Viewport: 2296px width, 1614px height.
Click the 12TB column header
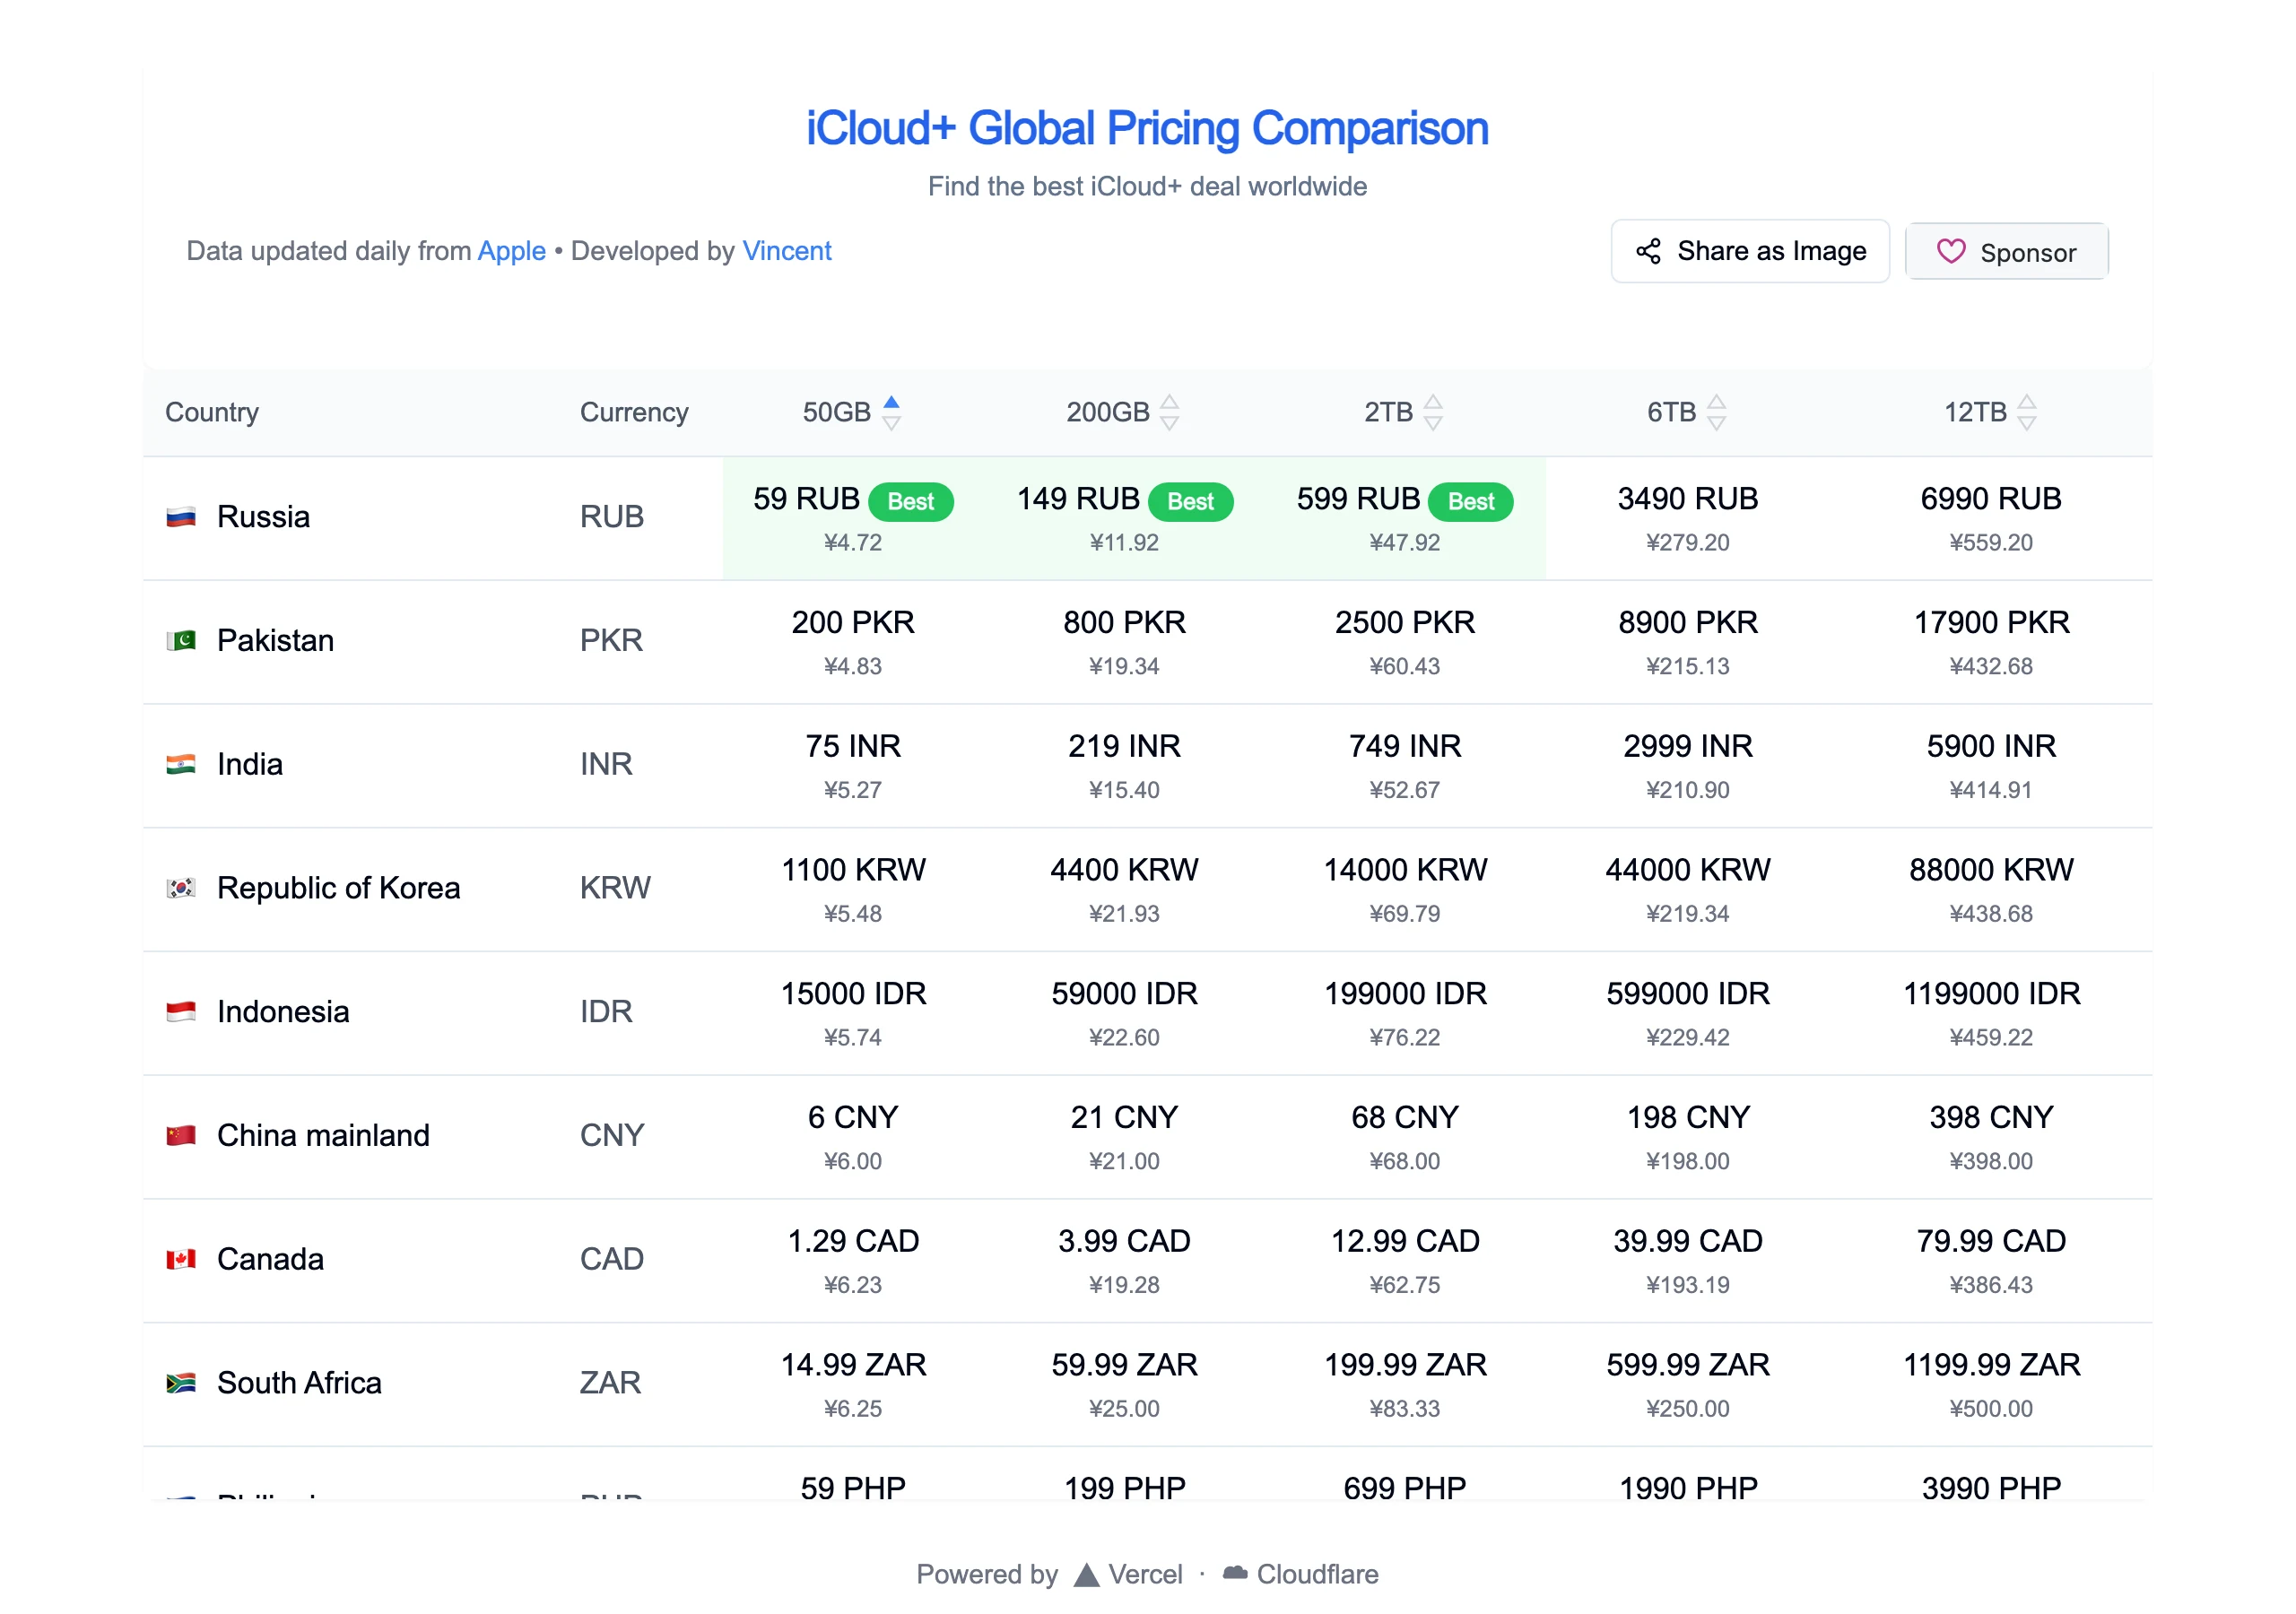click(x=1990, y=412)
